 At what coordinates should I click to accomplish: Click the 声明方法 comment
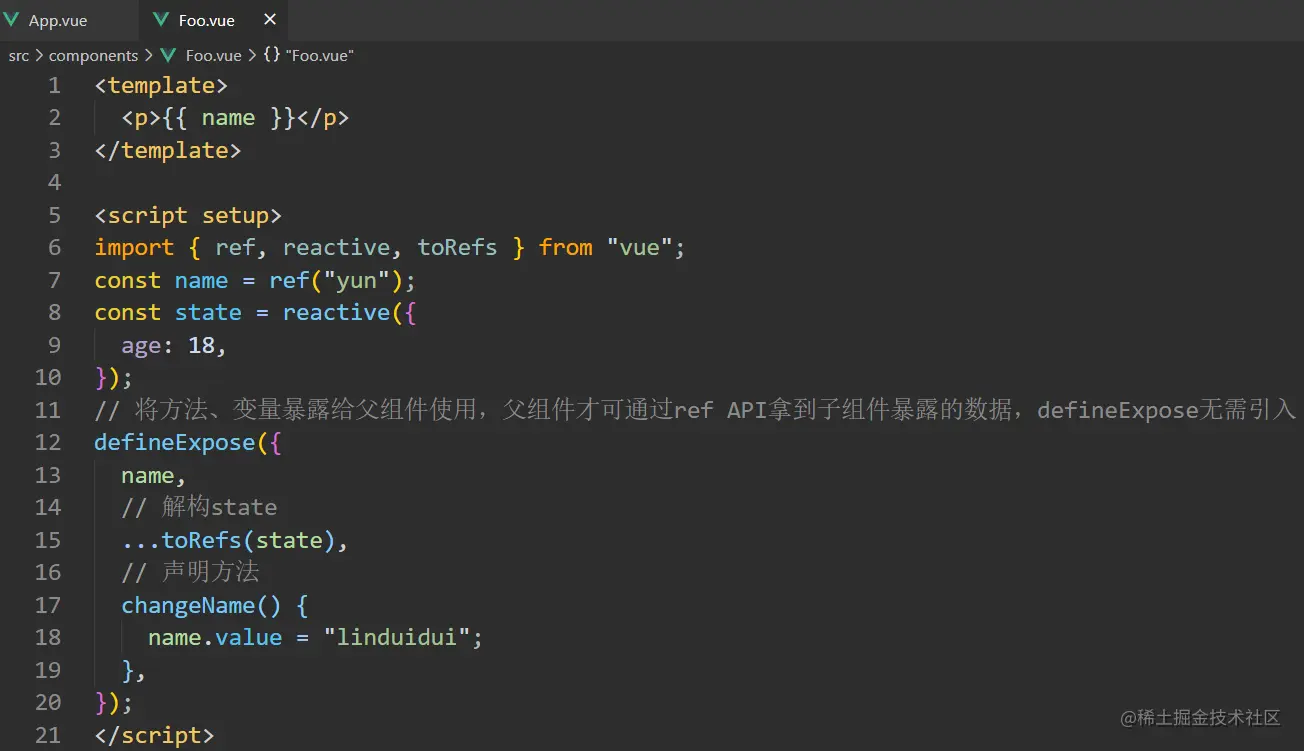190,572
